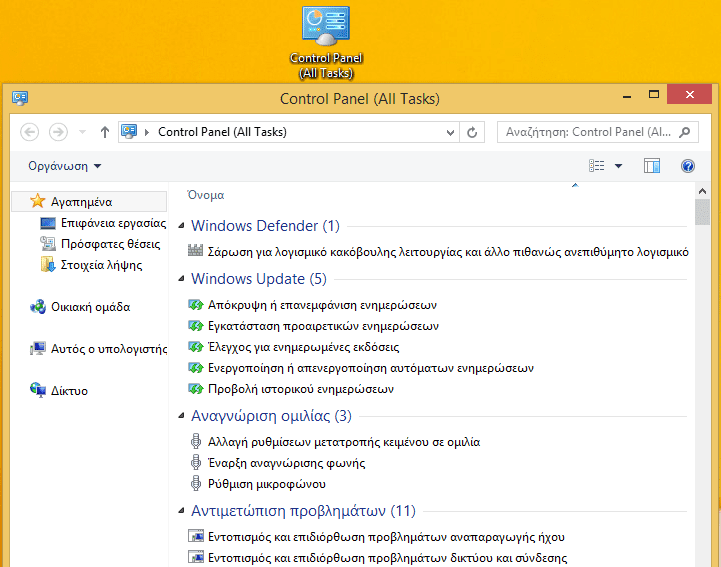
Task: Go back with the Back arrow button
Action: point(29,132)
